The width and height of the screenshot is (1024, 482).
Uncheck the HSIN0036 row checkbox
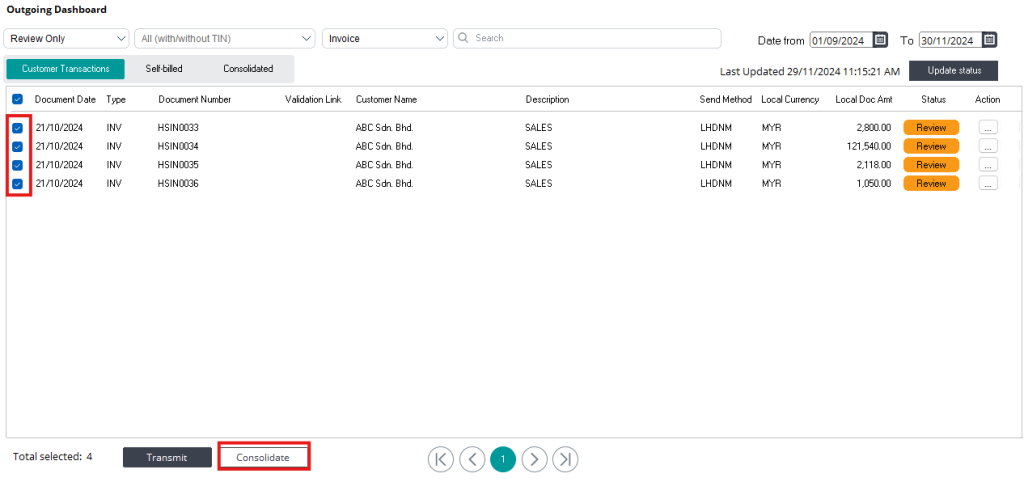pos(18,184)
